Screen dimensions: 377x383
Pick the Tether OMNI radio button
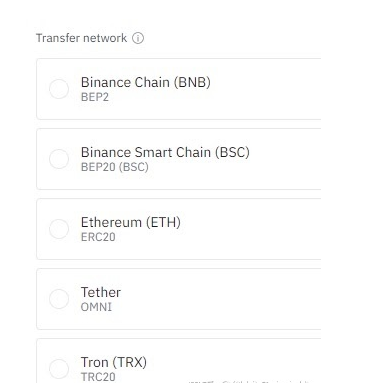(x=59, y=299)
